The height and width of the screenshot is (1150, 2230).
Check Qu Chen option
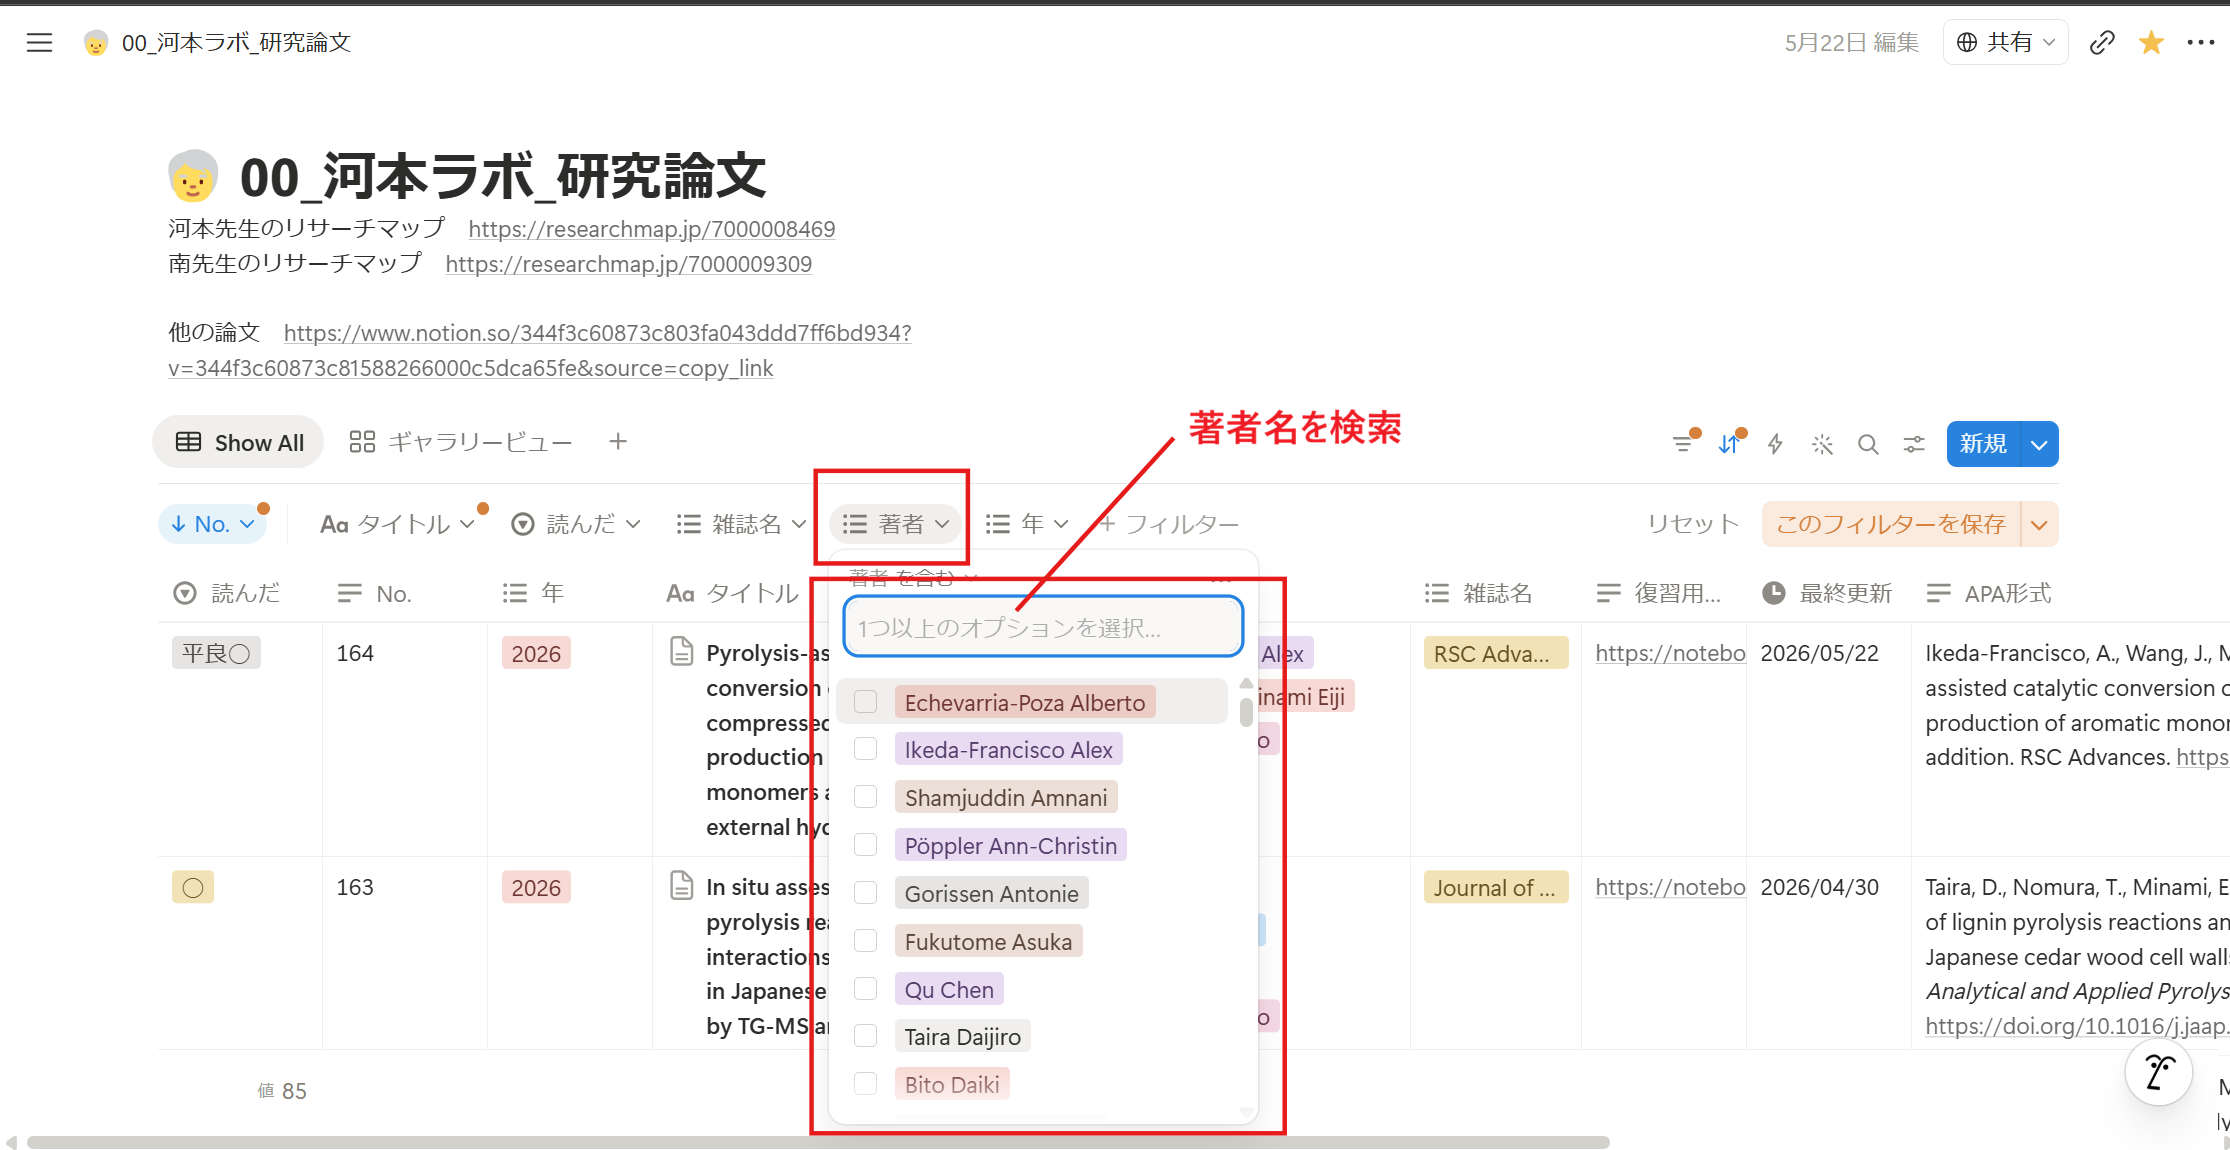(866, 989)
